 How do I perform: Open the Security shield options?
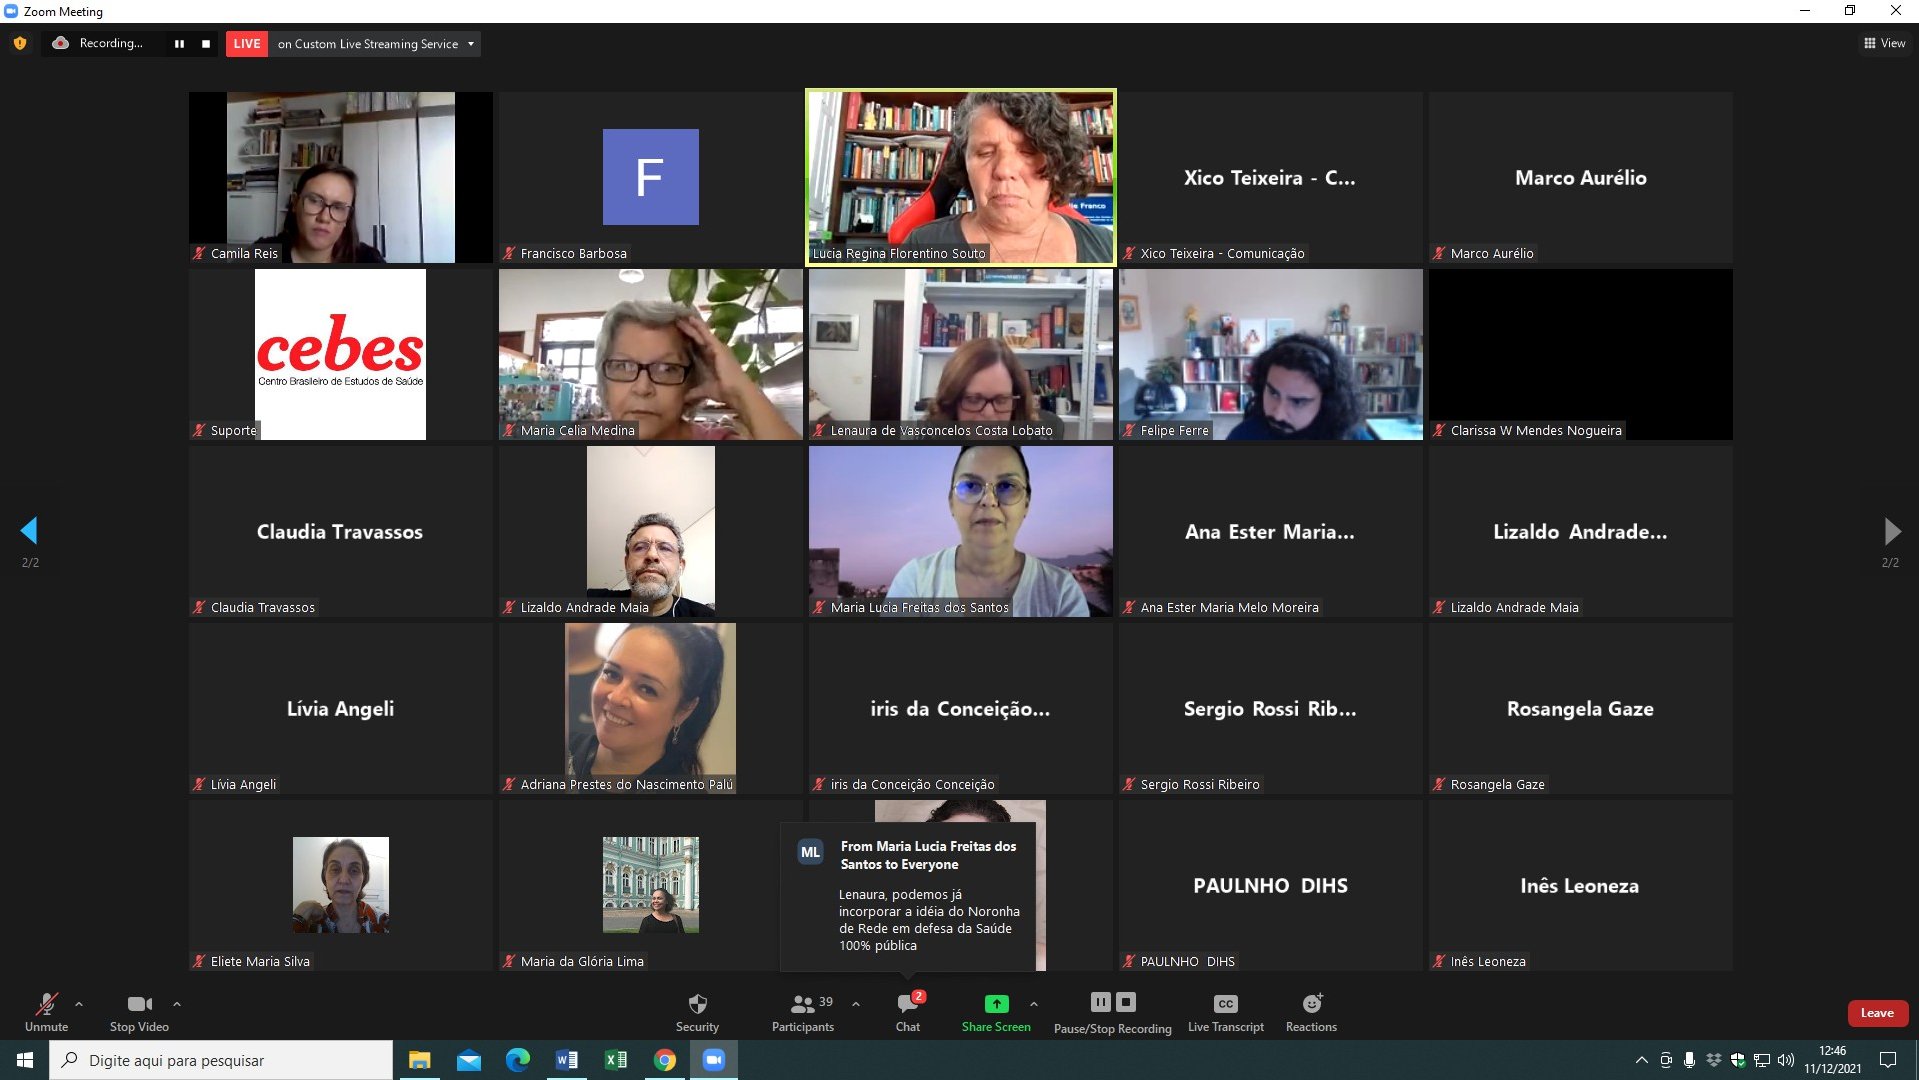tap(697, 1011)
